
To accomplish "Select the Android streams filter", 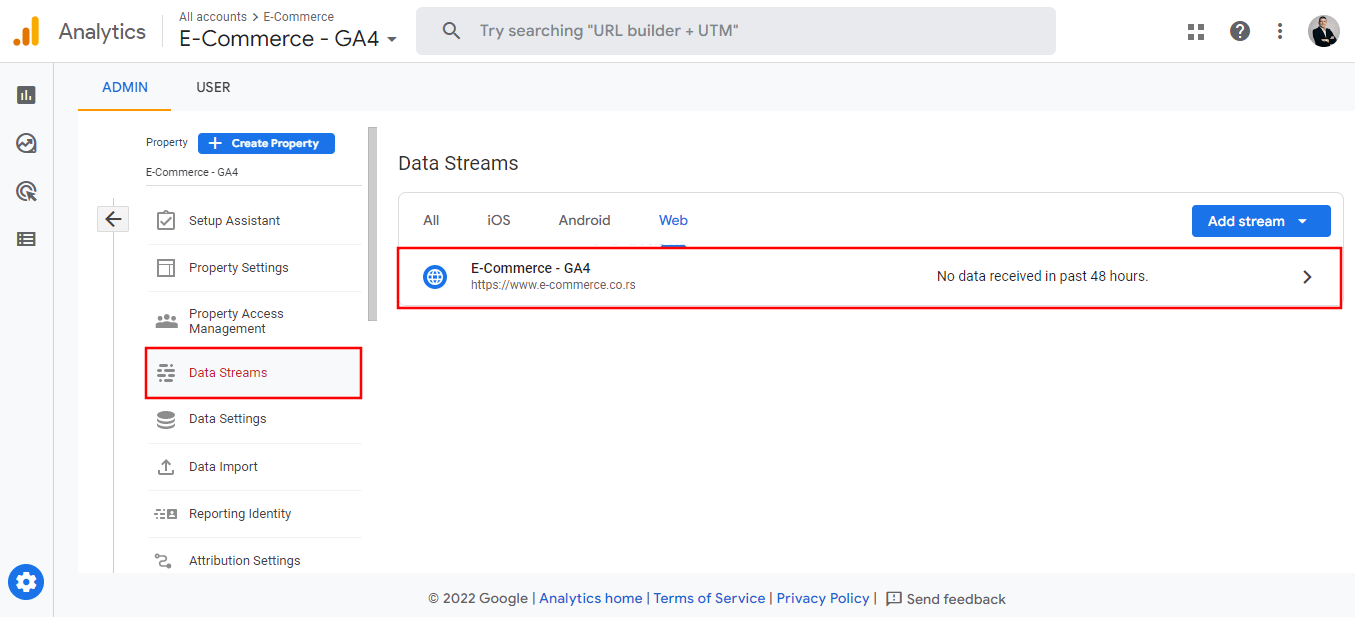I will click(x=584, y=220).
